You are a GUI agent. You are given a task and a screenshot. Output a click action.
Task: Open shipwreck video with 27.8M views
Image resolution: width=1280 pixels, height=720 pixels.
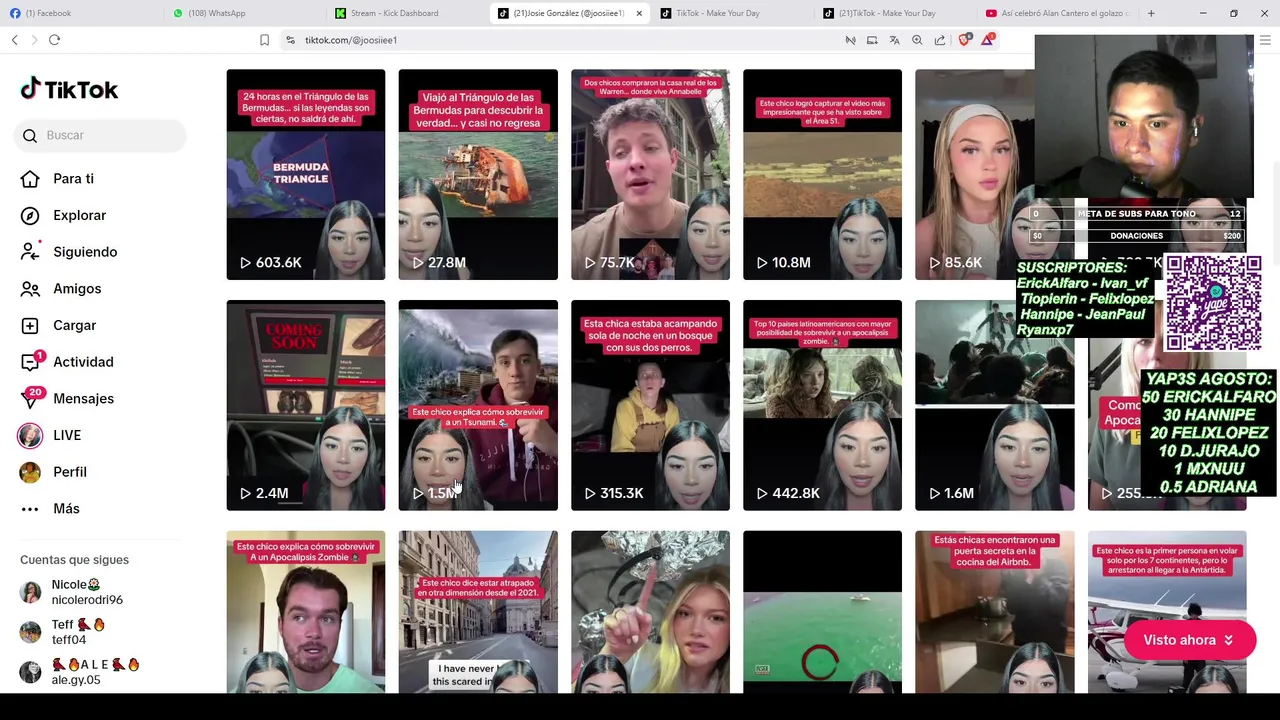click(x=478, y=174)
